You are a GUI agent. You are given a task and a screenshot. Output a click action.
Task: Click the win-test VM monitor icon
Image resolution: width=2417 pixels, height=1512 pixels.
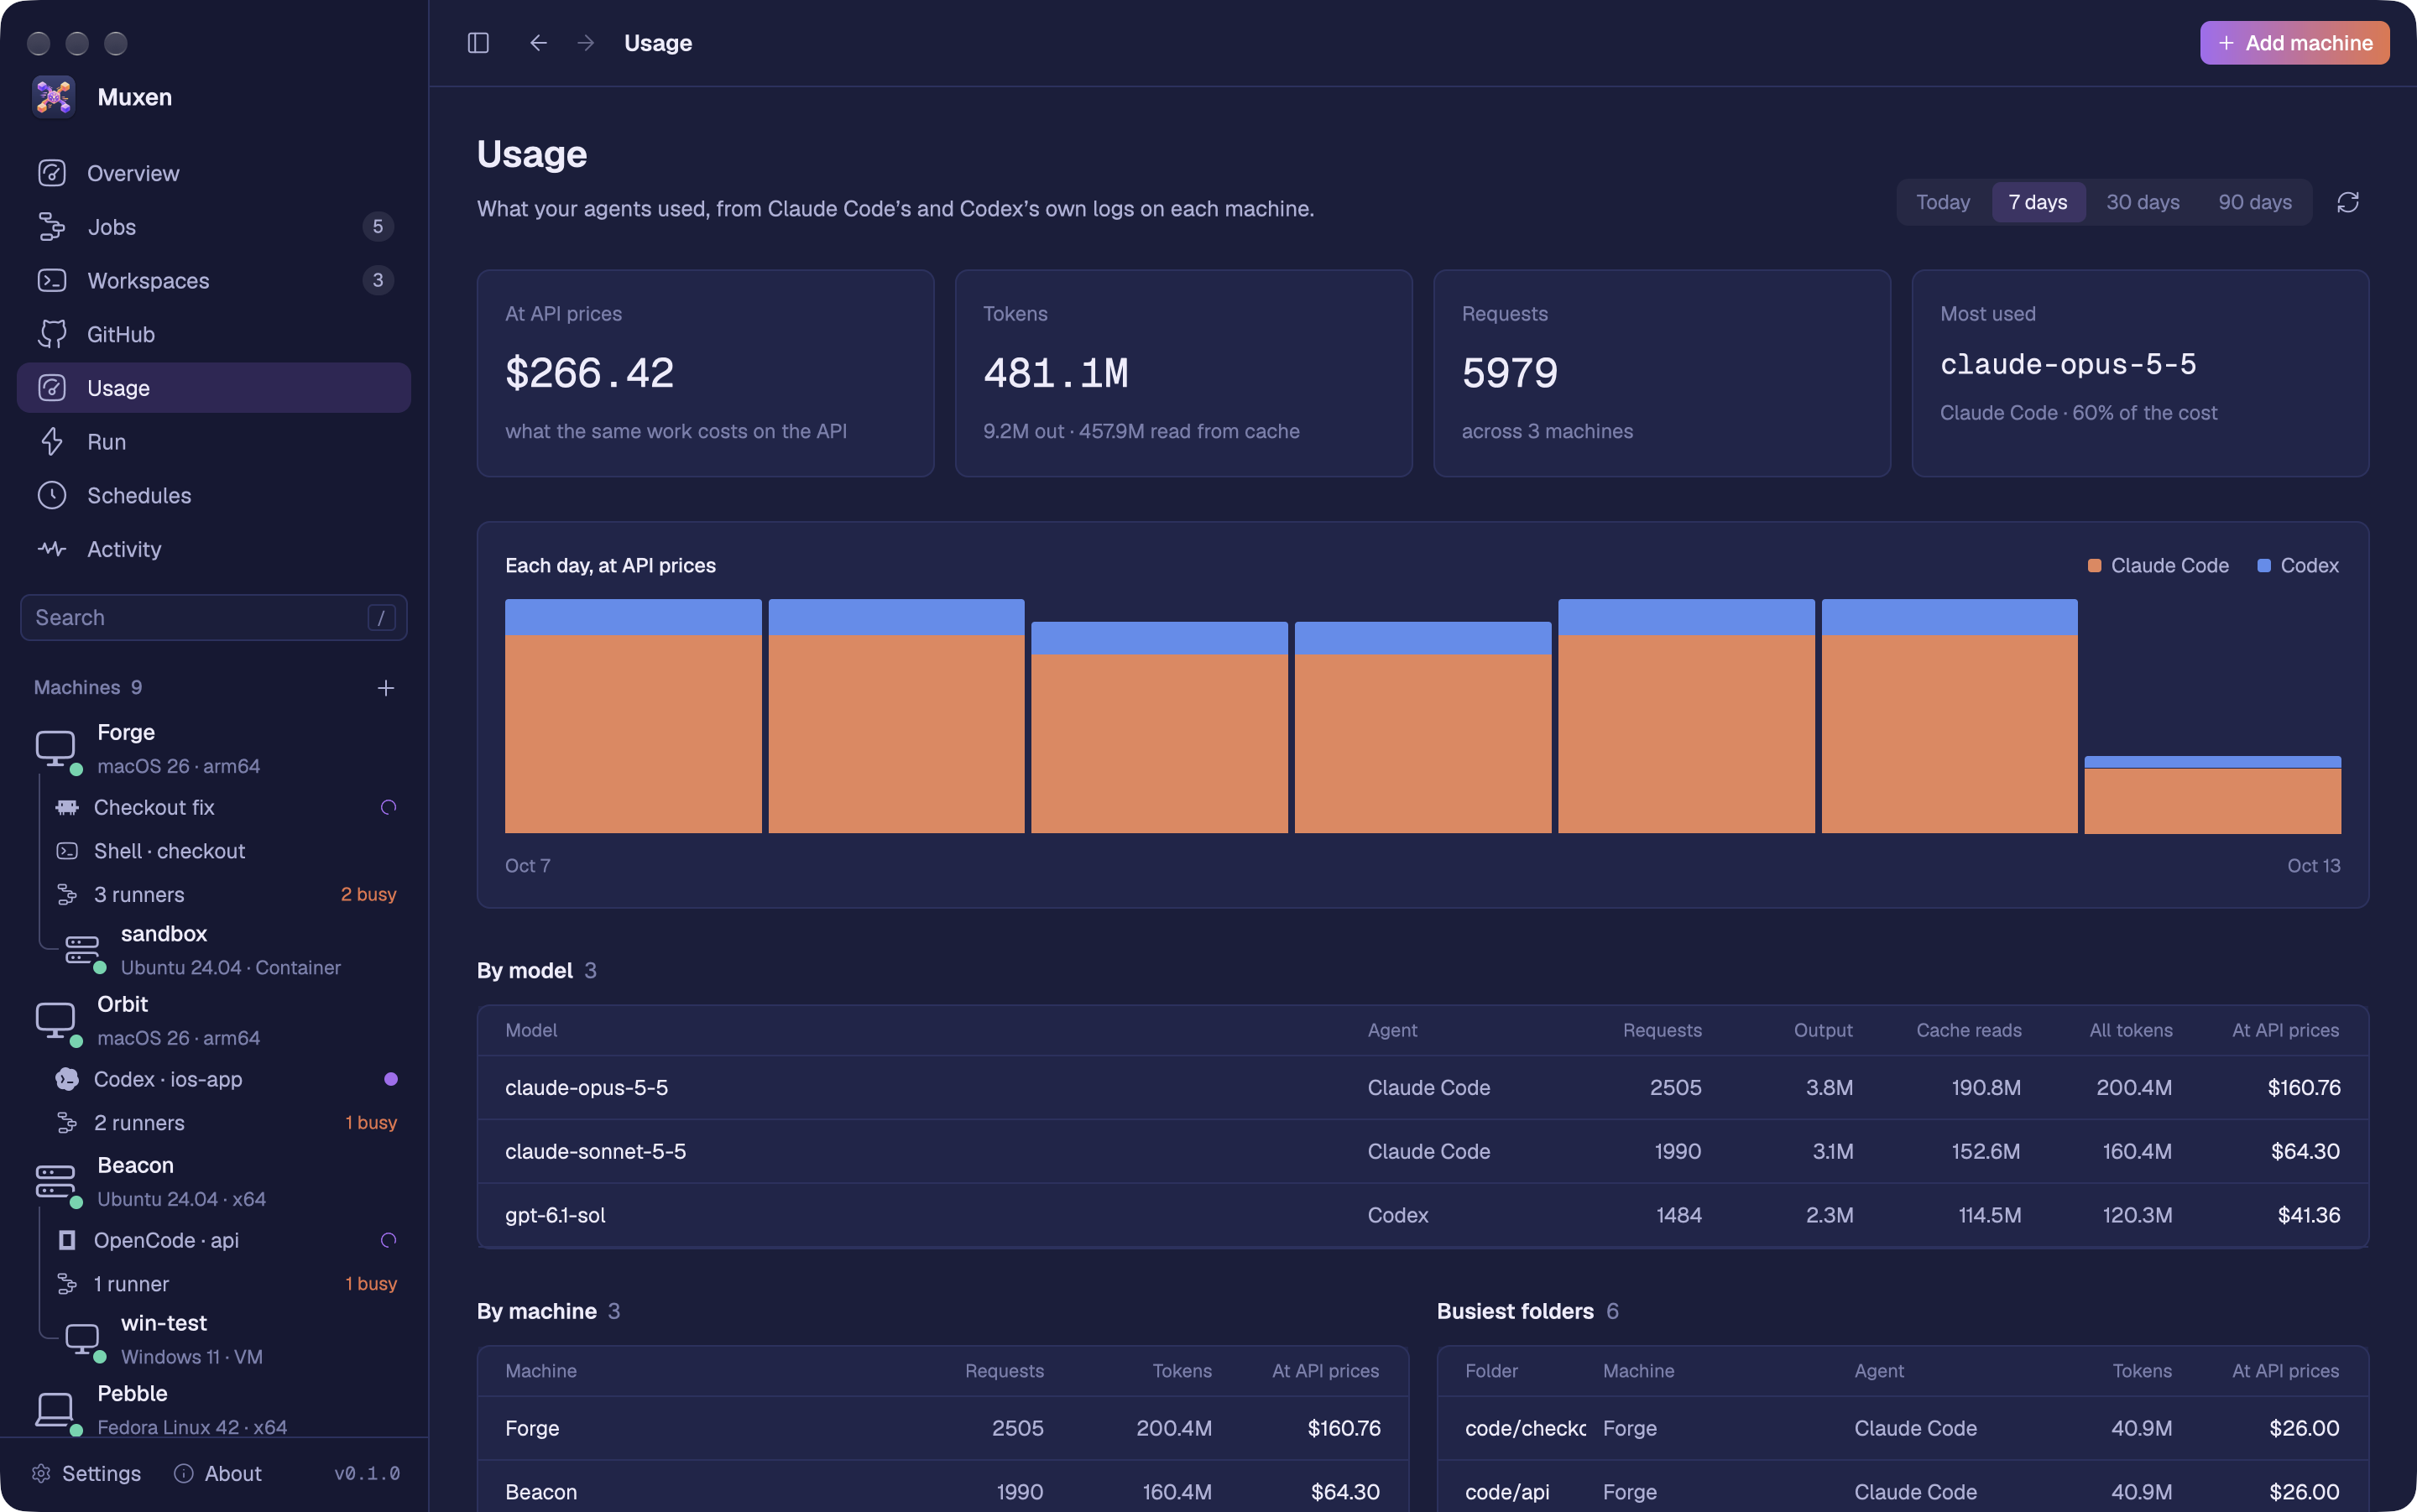click(x=82, y=1338)
